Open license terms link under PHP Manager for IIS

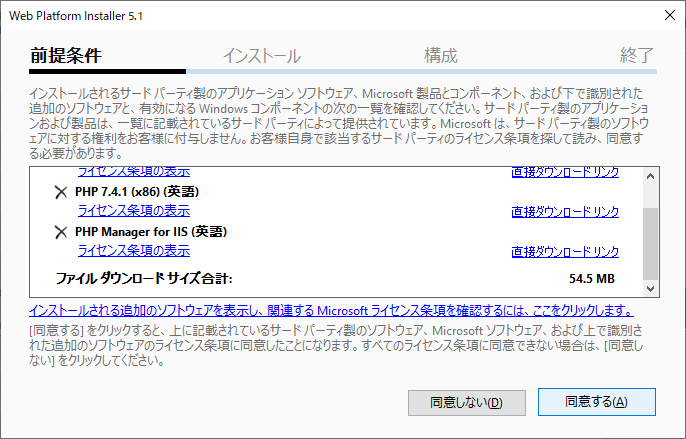pyautogui.click(x=134, y=251)
